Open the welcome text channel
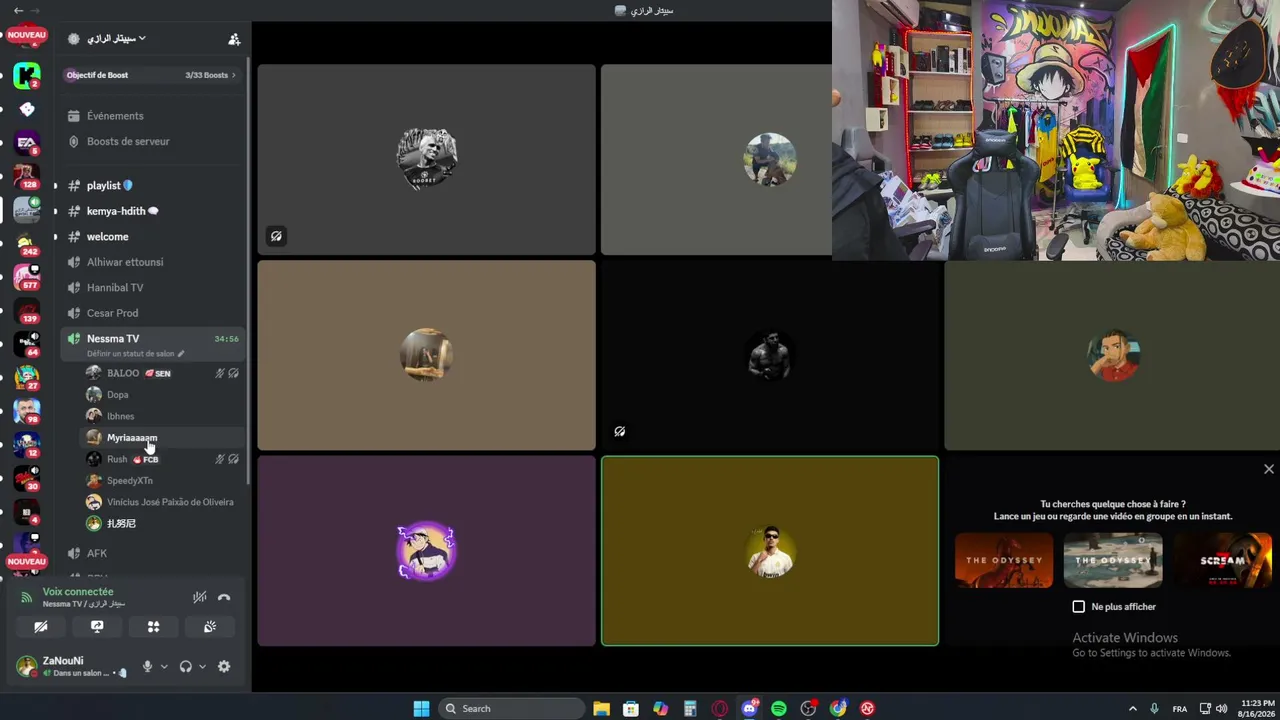The image size is (1280, 720). pos(153,237)
